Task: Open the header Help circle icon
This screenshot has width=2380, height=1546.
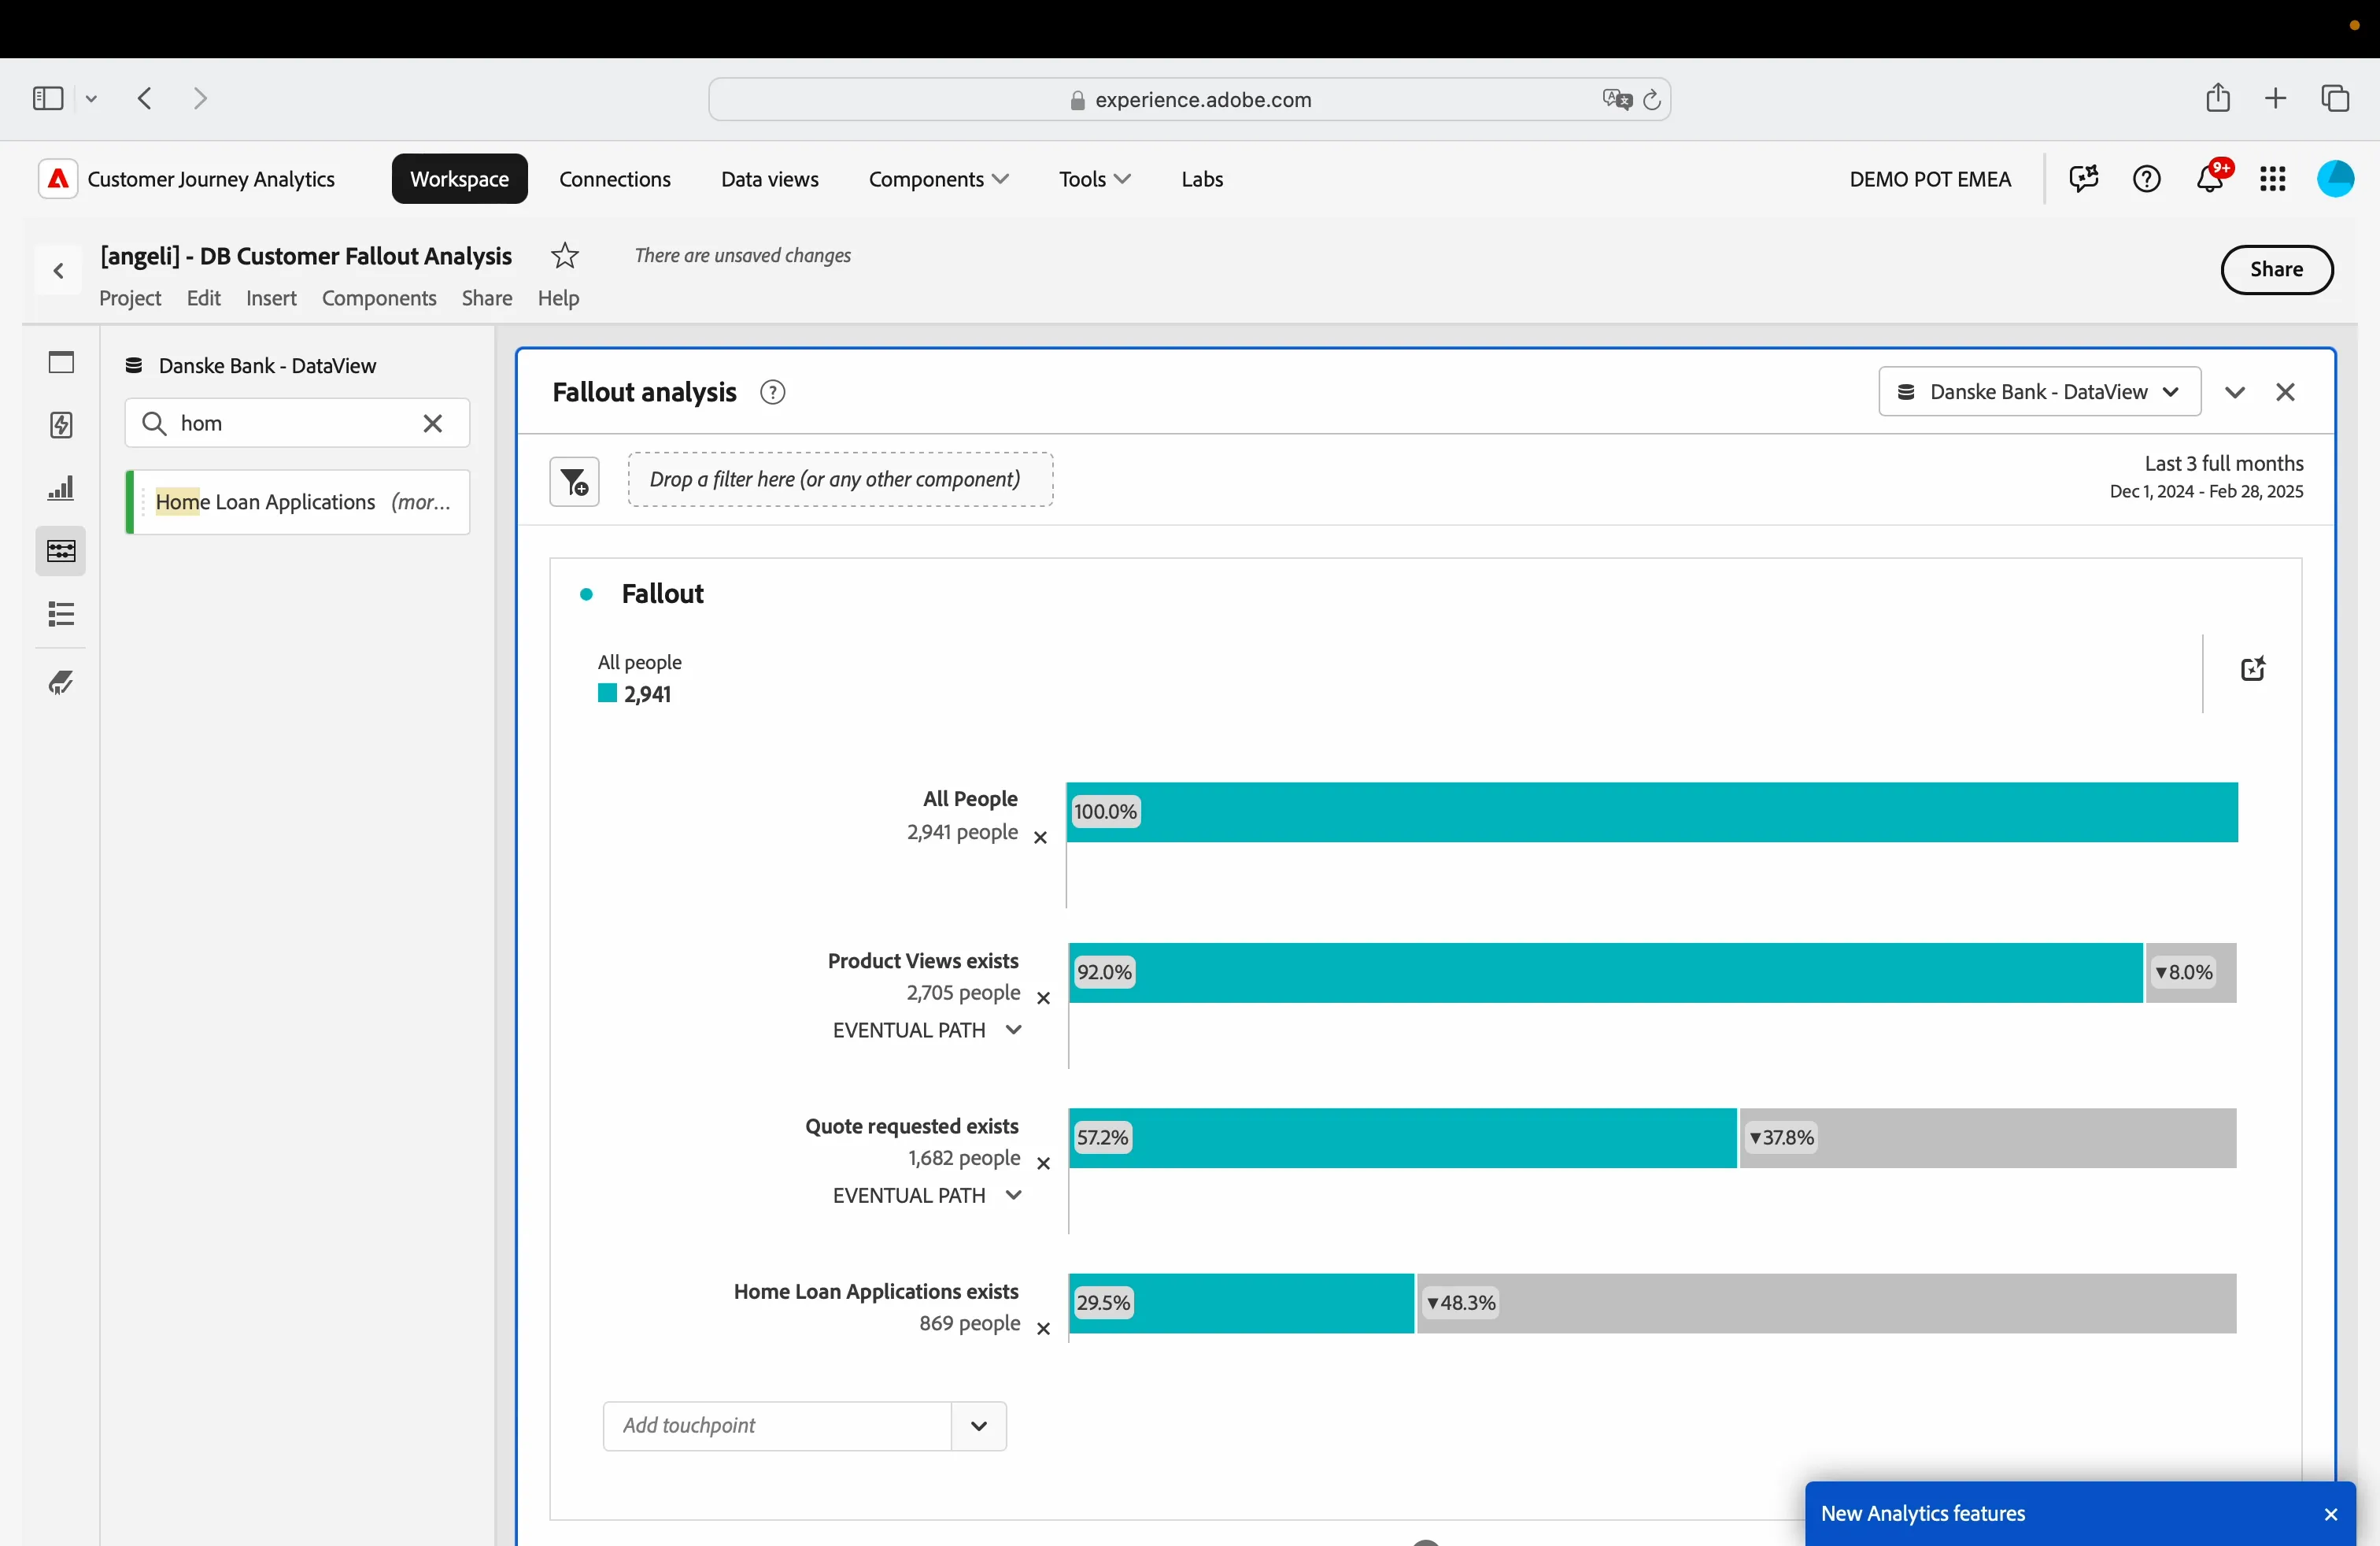Action: pos(2146,179)
